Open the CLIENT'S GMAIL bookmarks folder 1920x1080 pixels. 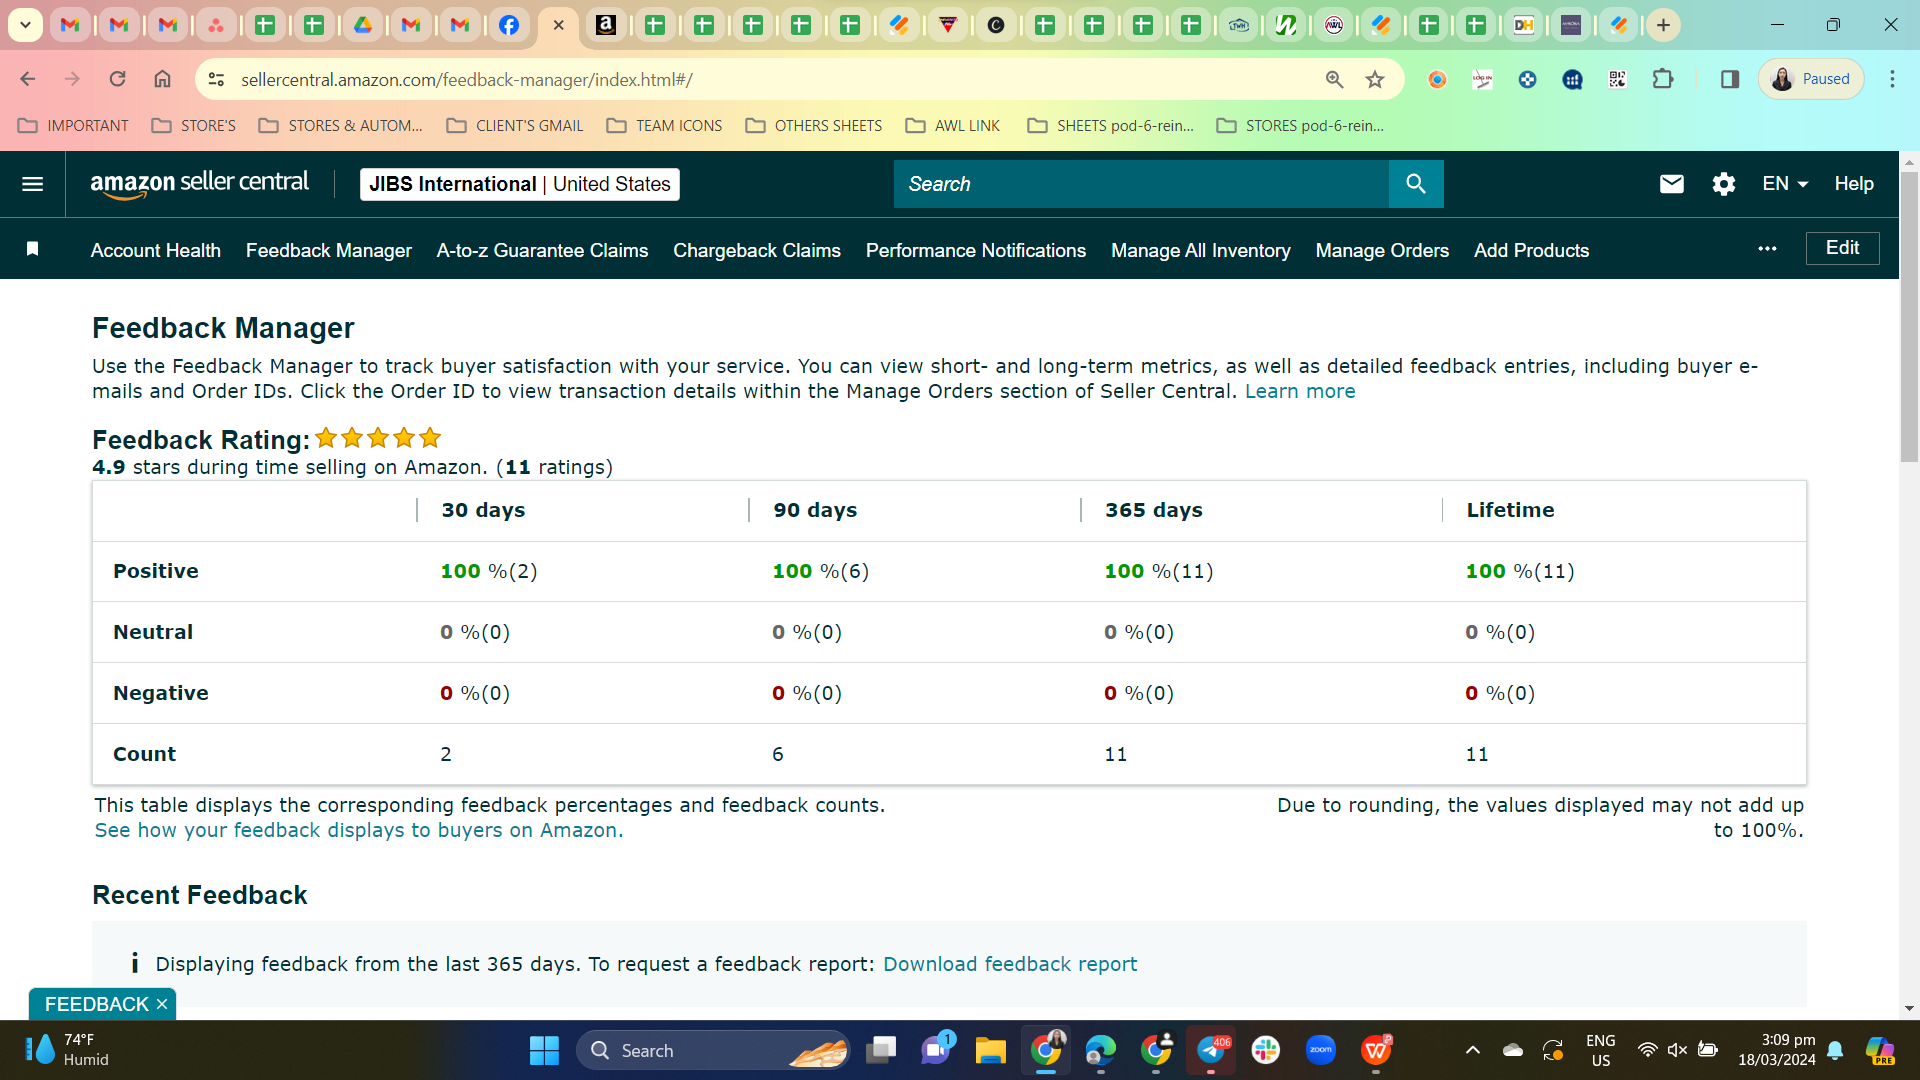point(515,126)
